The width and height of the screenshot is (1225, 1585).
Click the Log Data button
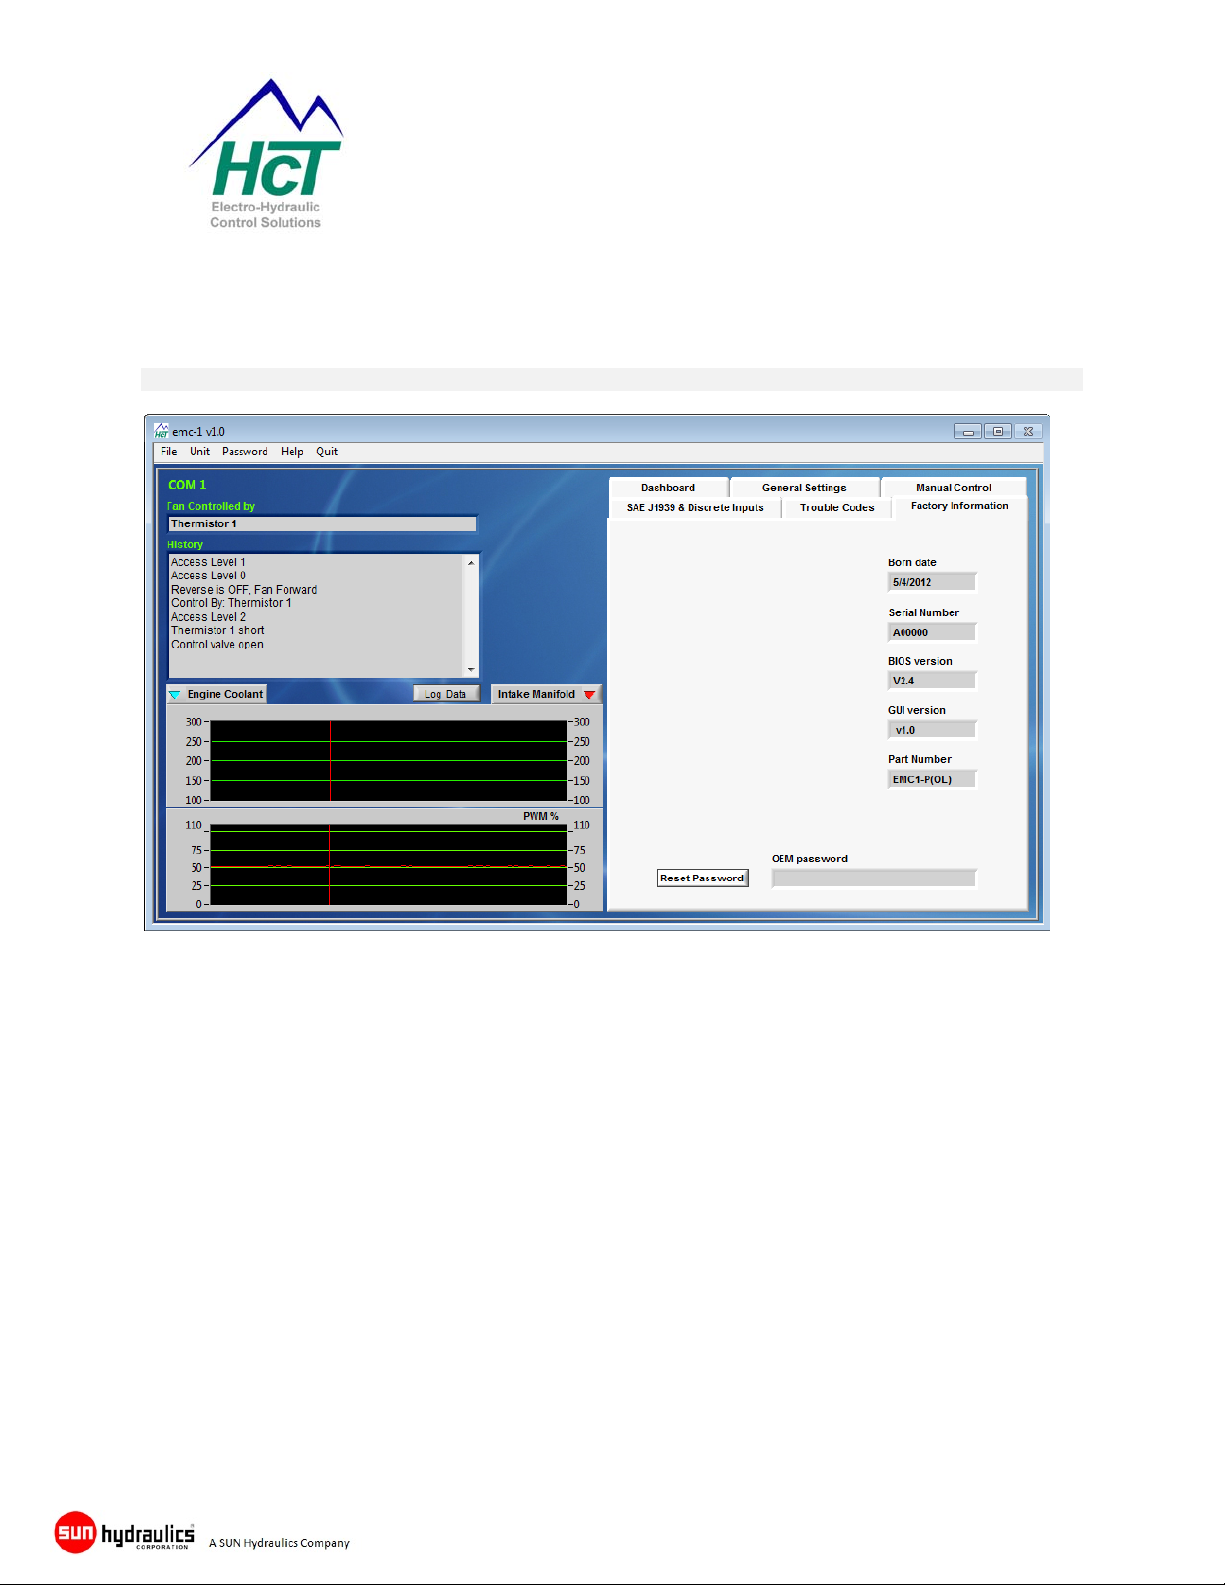tap(446, 694)
